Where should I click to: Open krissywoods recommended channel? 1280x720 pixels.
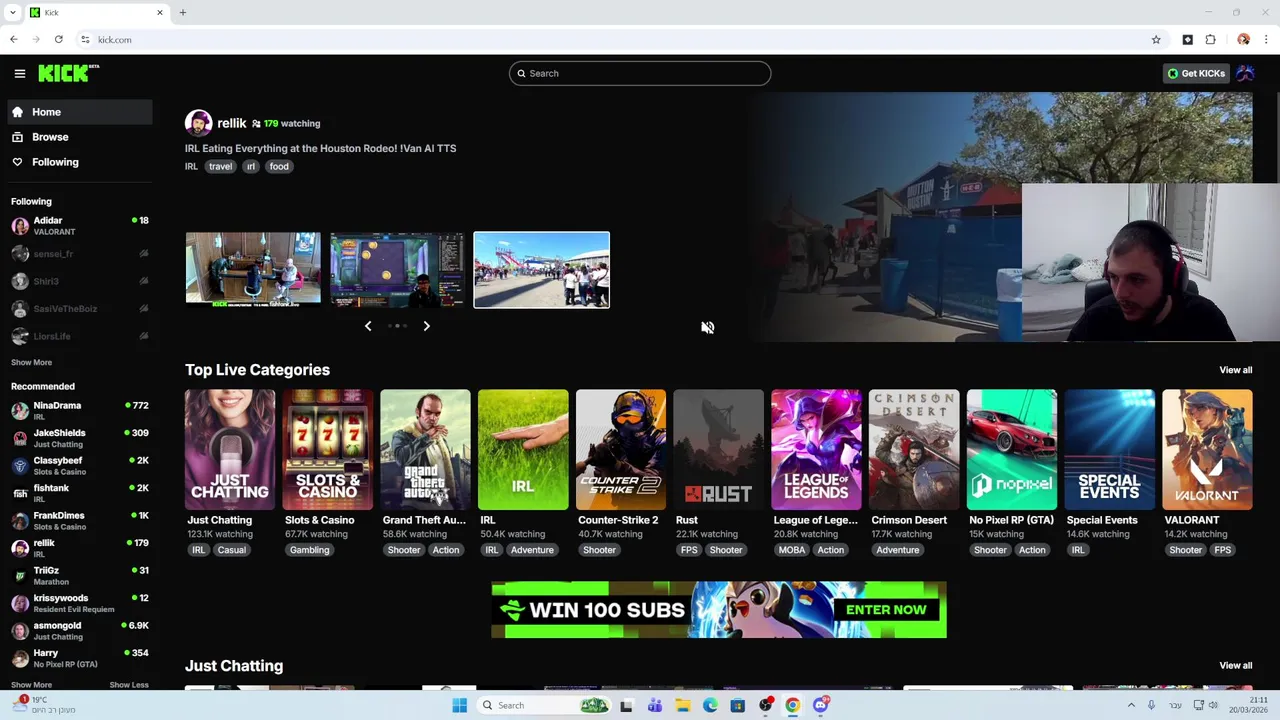pos(80,603)
